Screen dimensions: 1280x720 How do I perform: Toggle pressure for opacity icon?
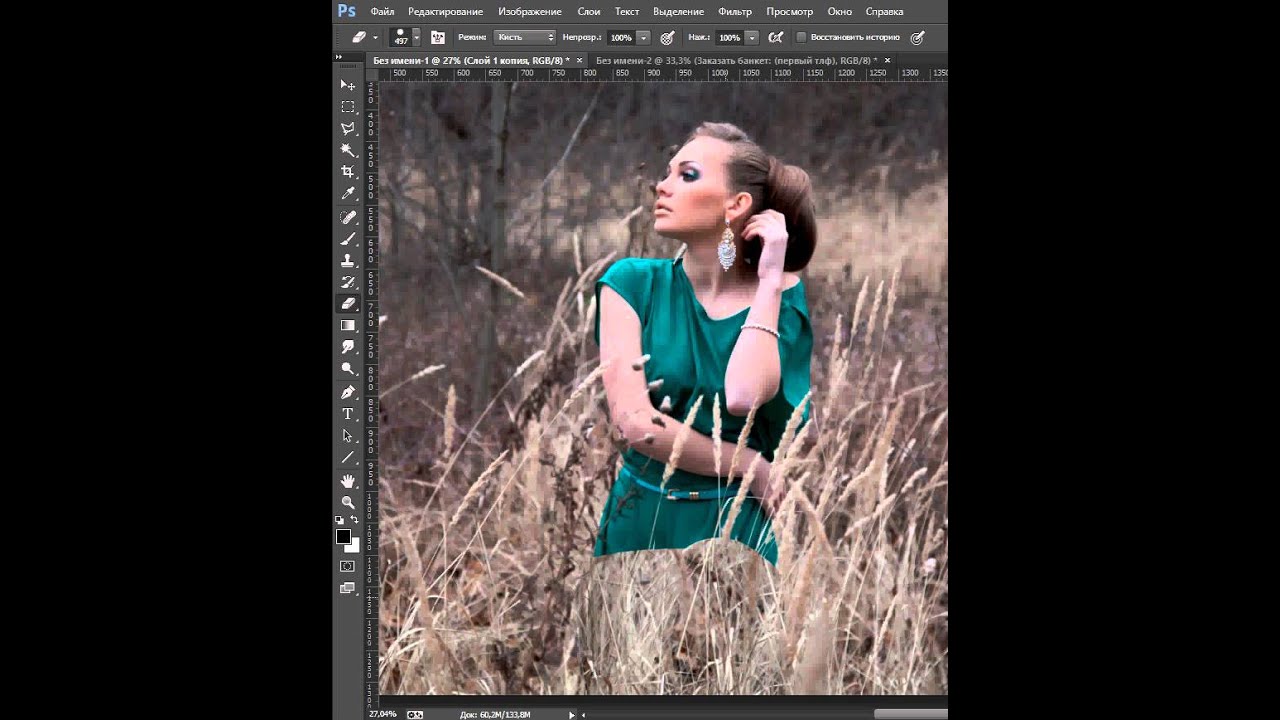click(x=667, y=37)
